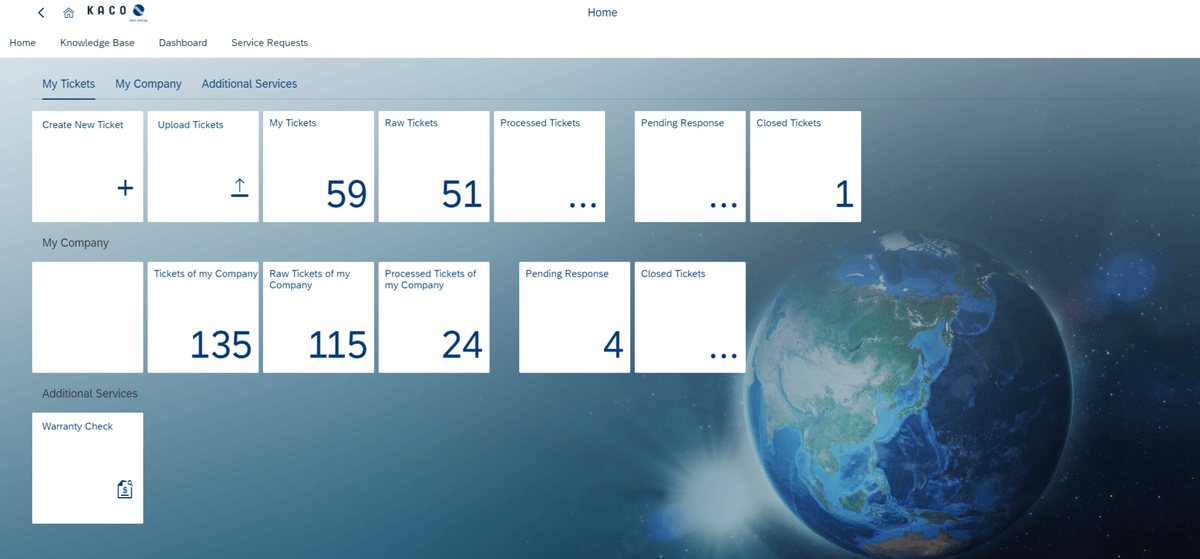The image size is (1200, 559).
Task: Open the My Tickets tile showing 59
Action: pos(318,166)
